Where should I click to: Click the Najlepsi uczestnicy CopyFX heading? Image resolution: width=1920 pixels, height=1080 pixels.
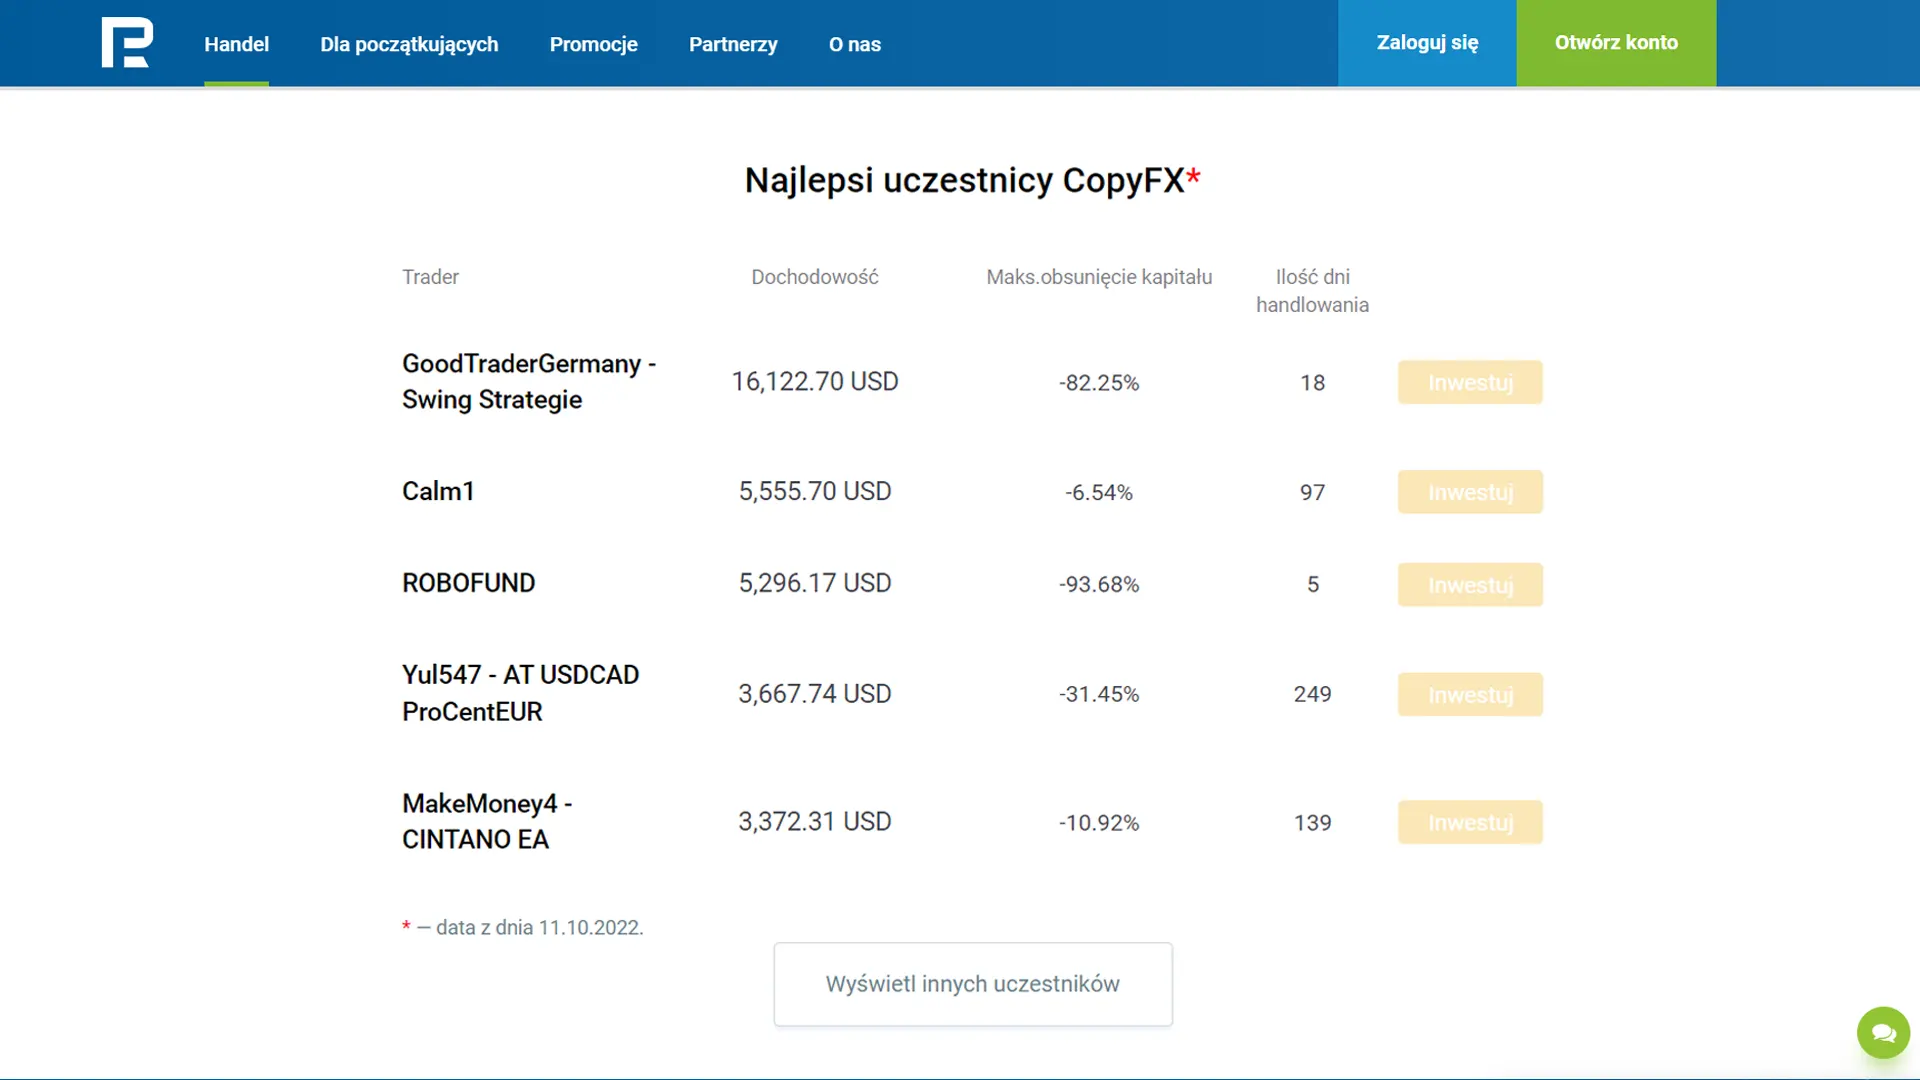(972, 180)
